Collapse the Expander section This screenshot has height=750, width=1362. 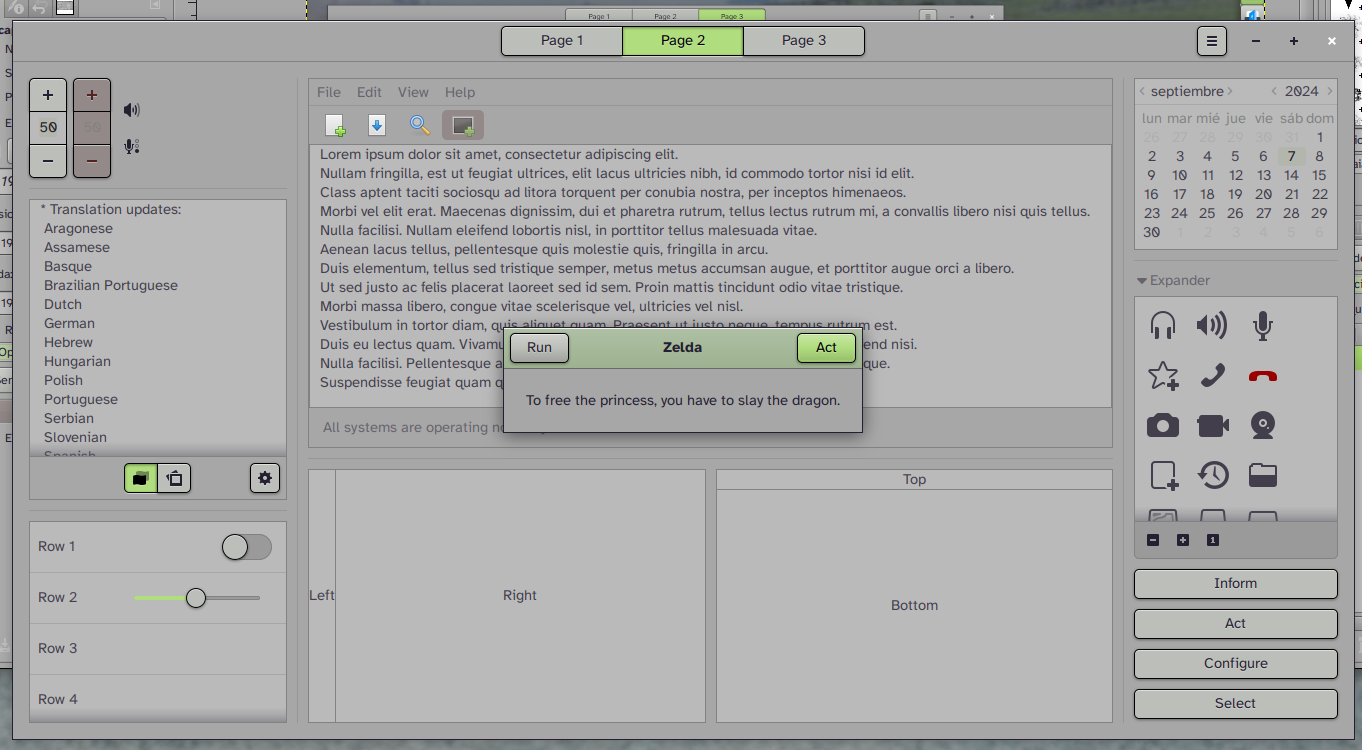coord(1174,281)
